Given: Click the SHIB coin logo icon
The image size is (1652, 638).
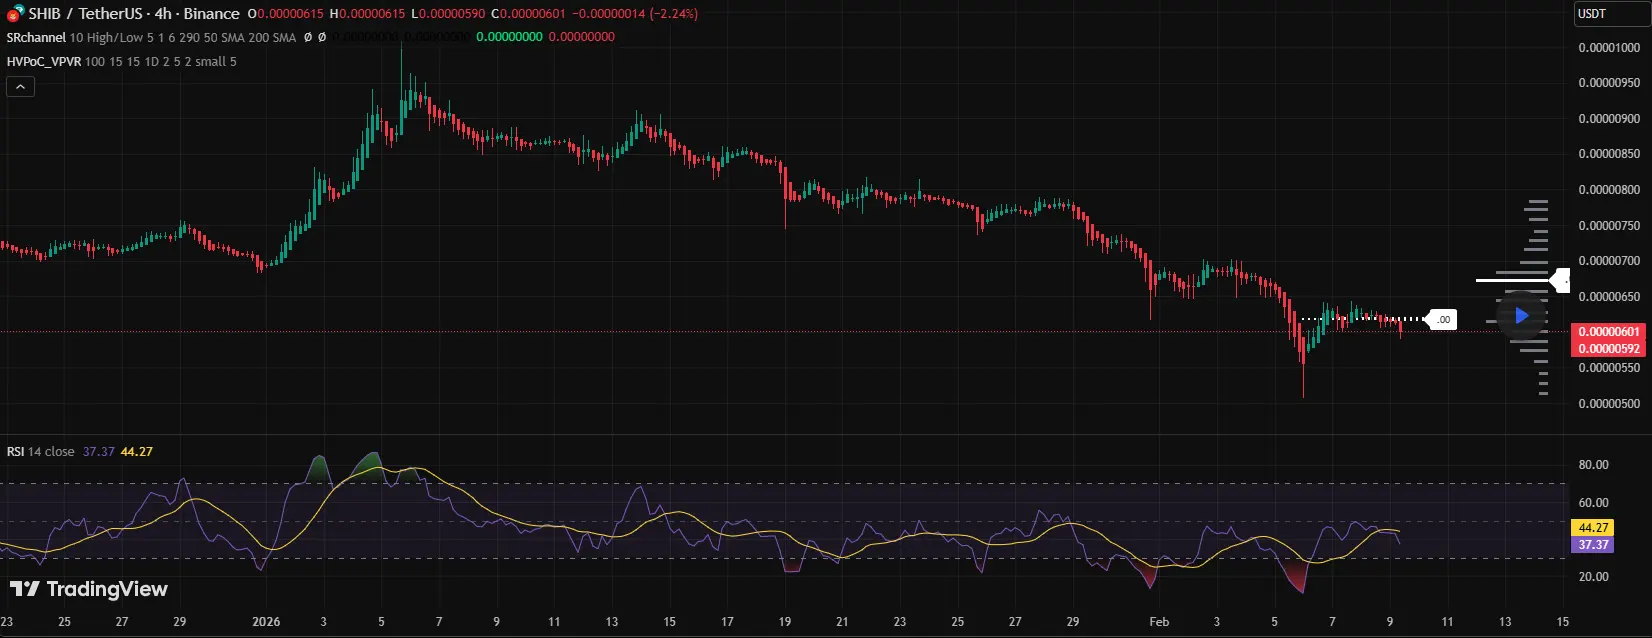Looking at the screenshot, I should pos(14,13).
